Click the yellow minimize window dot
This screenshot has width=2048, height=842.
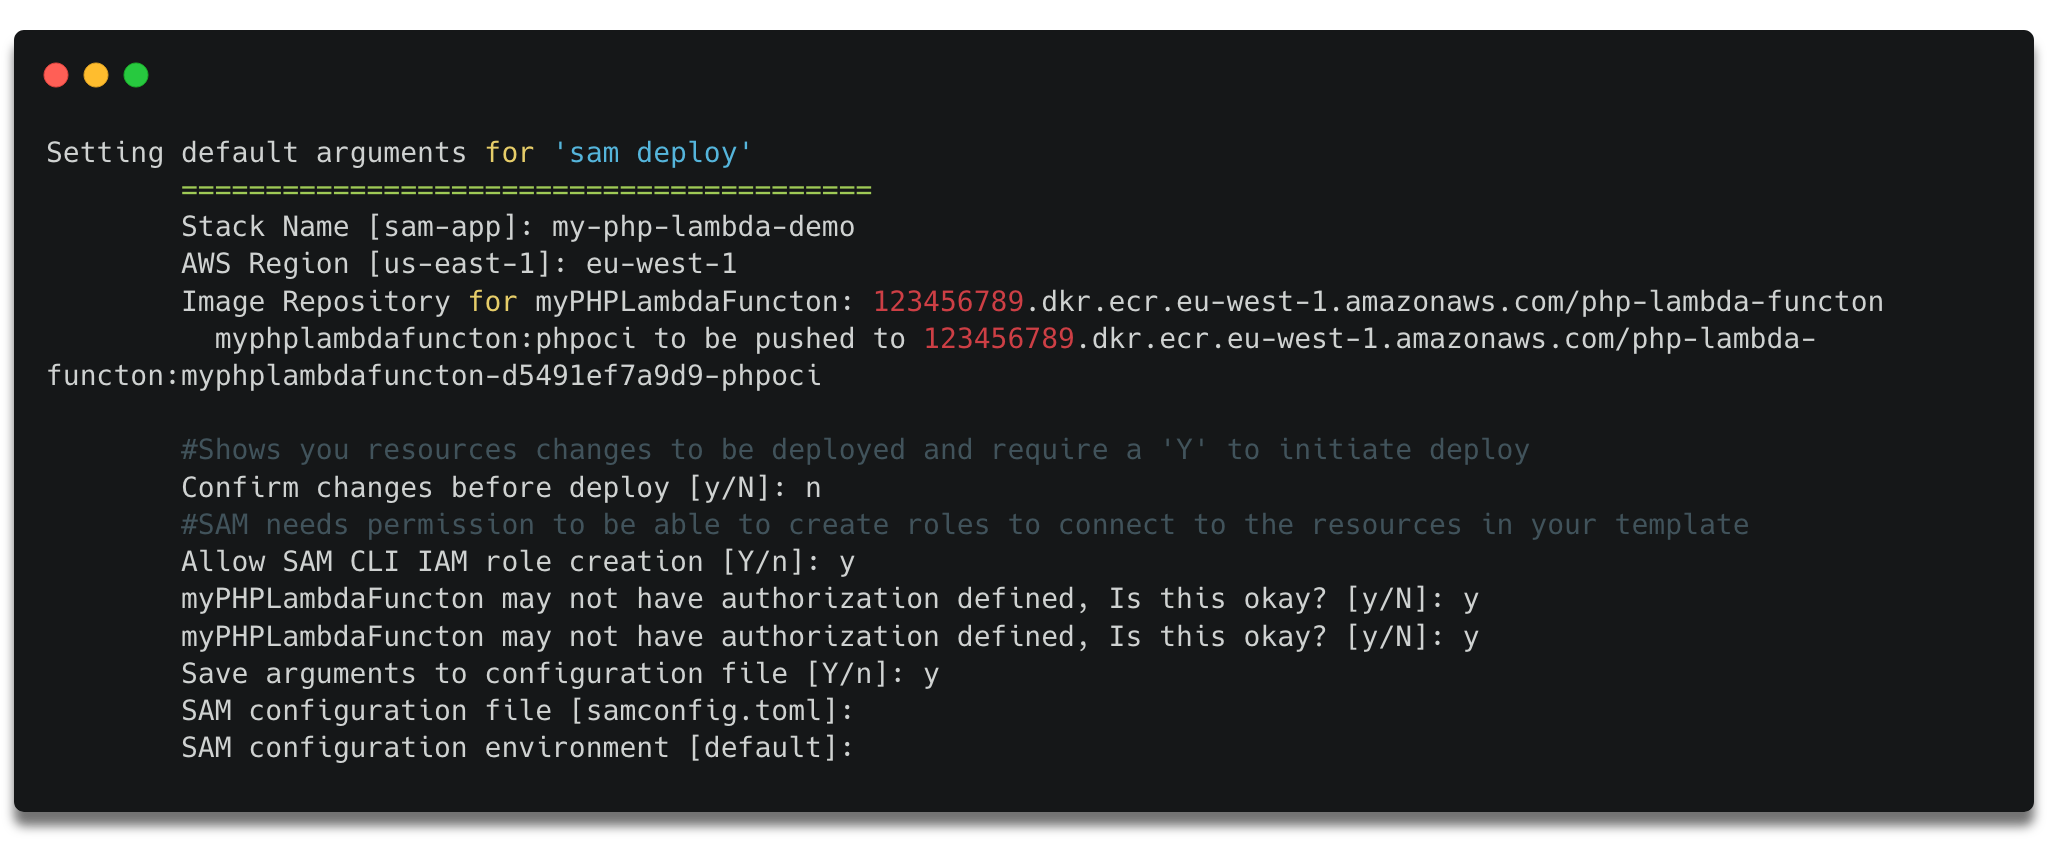(x=96, y=75)
